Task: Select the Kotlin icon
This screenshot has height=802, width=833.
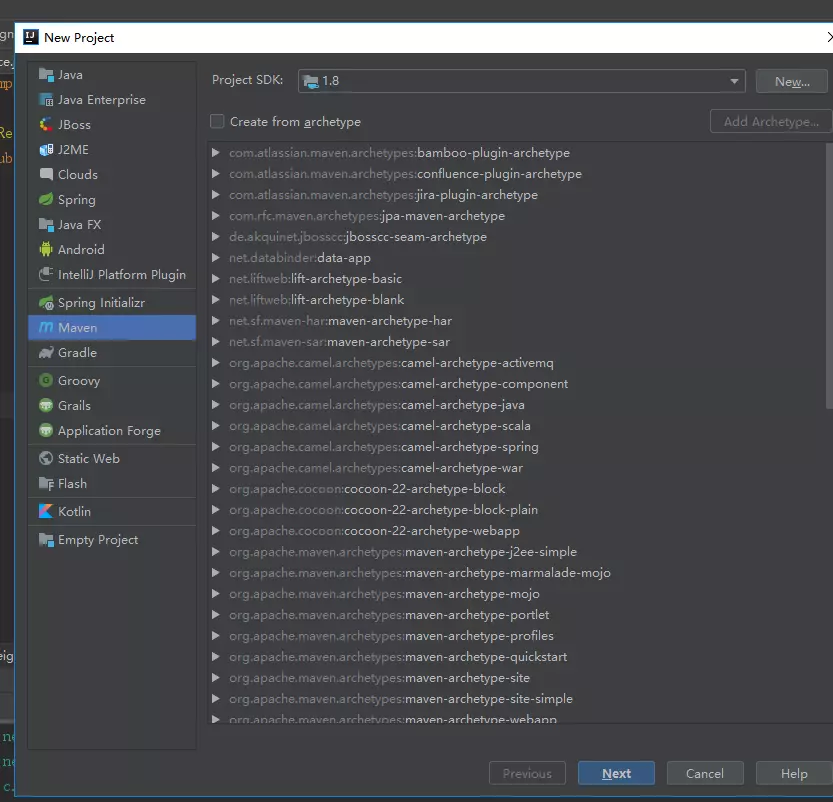Action: [46, 511]
